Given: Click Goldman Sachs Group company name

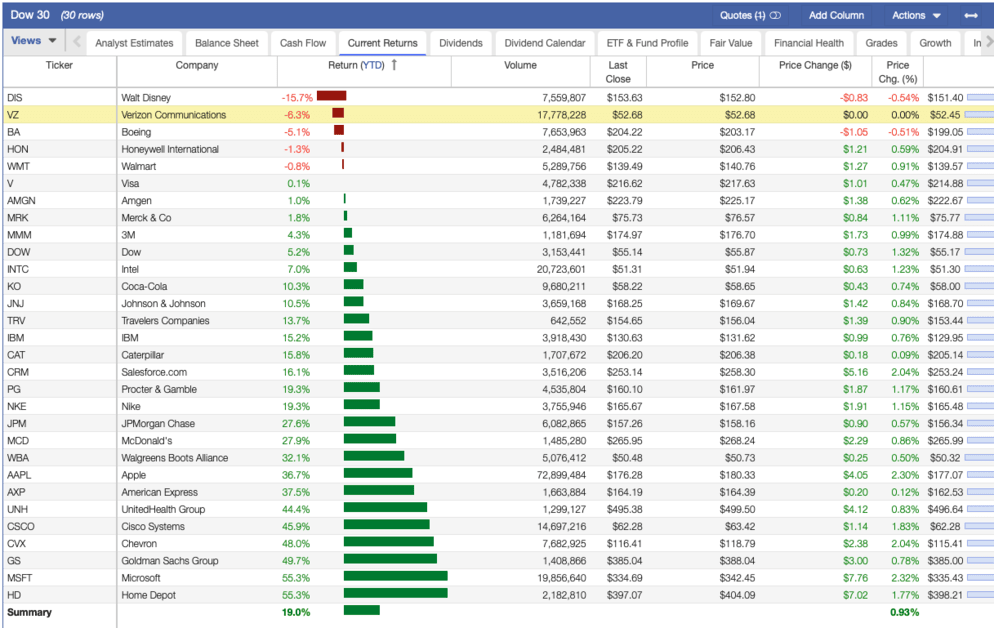Looking at the screenshot, I should [x=169, y=561].
